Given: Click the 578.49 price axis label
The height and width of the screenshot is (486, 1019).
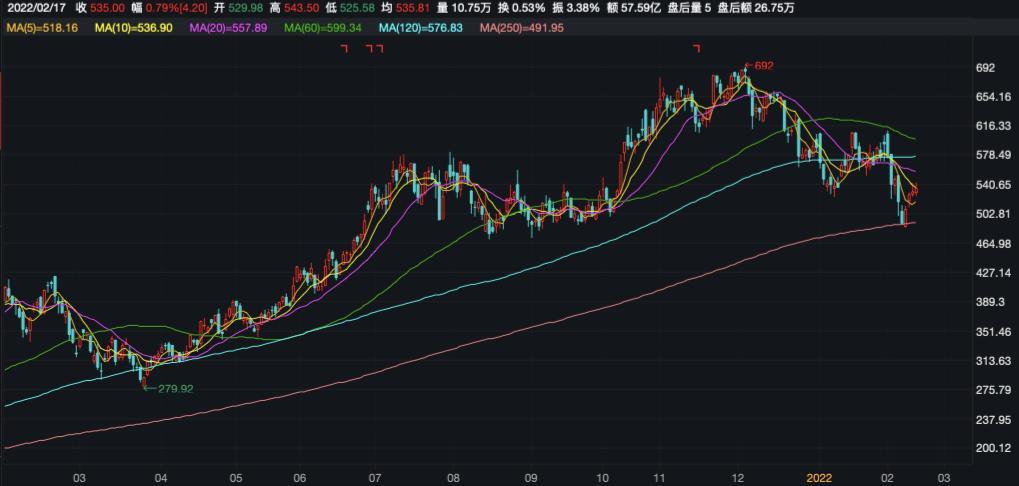Looking at the screenshot, I should point(992,155).
